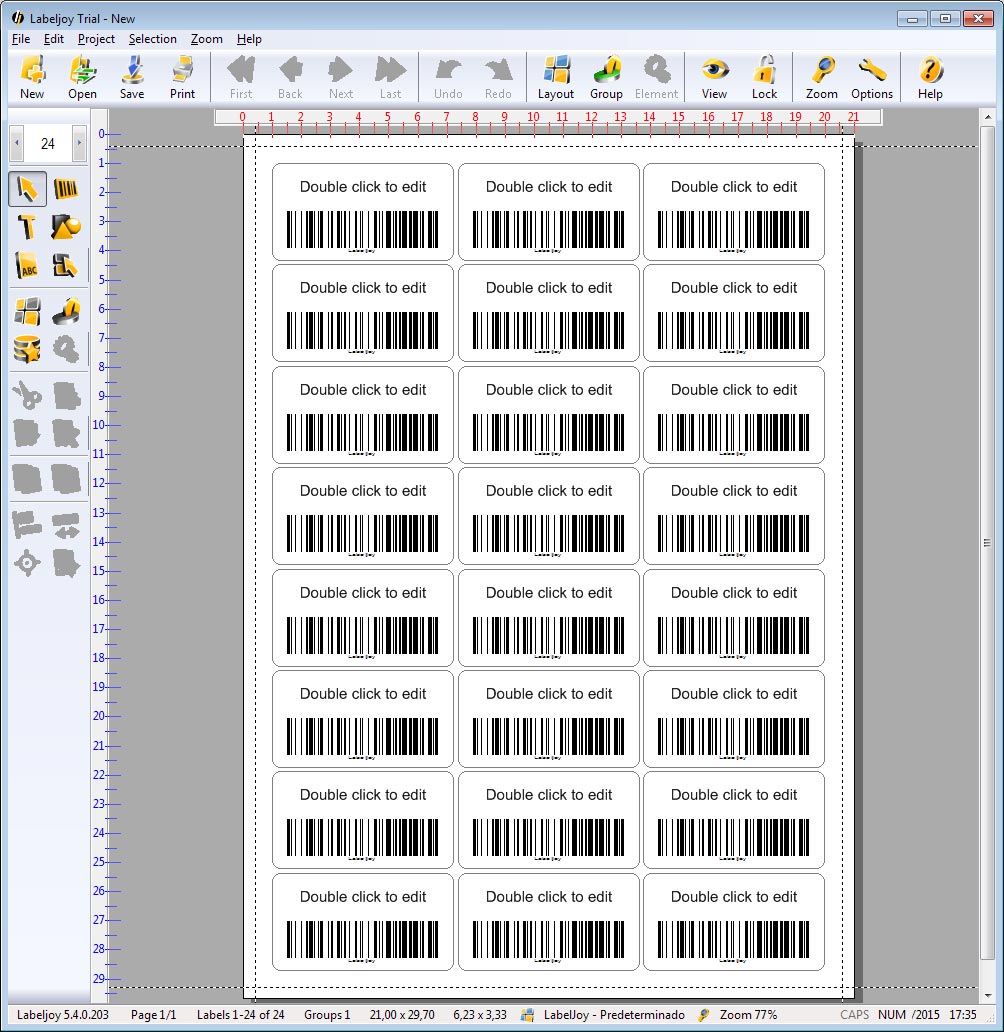Viewport: 1004px width, 1032px height.
Task: Open the Project menu
Action: click(96, 39)
